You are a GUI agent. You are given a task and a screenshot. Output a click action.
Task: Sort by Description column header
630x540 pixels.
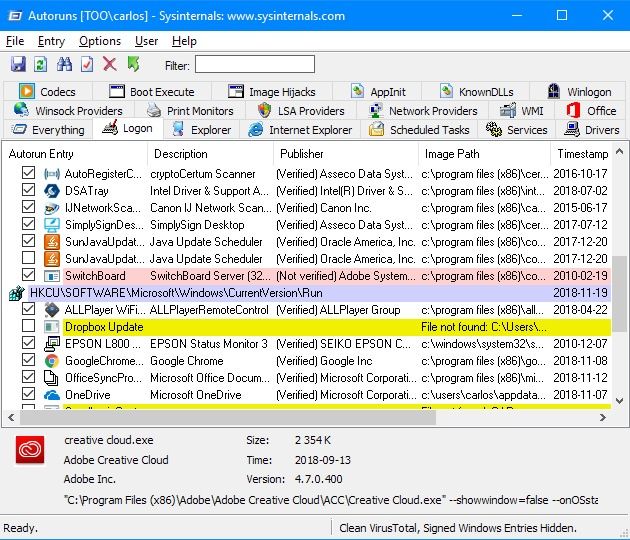[x=211, y=154]
